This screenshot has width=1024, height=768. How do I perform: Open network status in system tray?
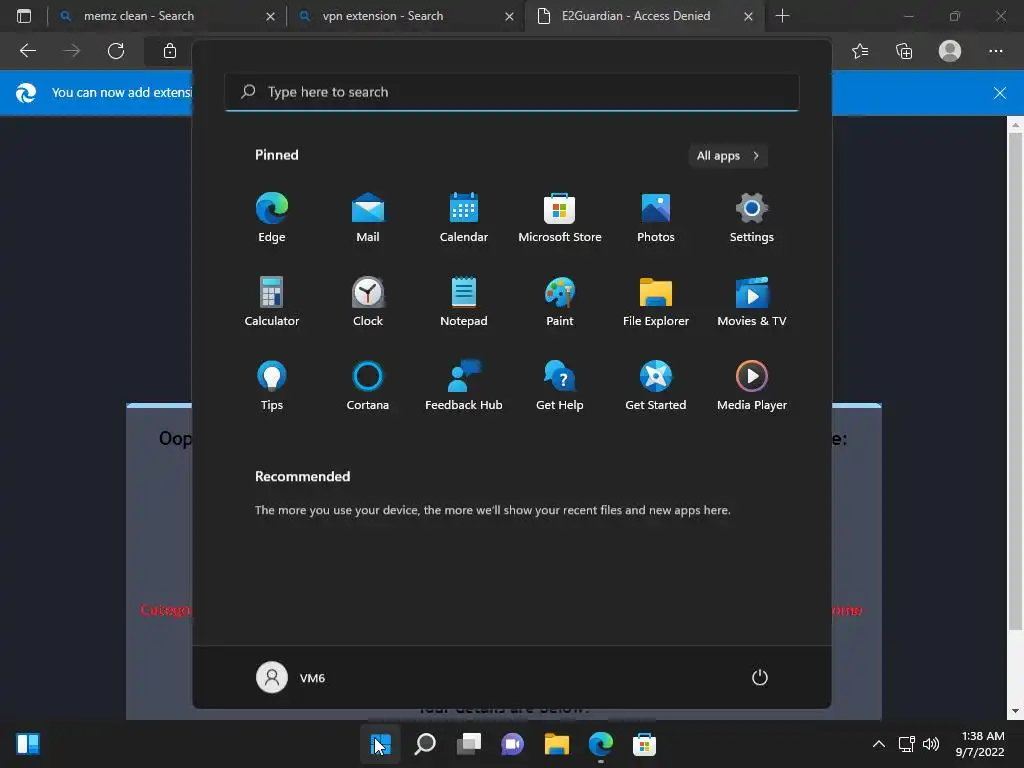pos(906,744)
